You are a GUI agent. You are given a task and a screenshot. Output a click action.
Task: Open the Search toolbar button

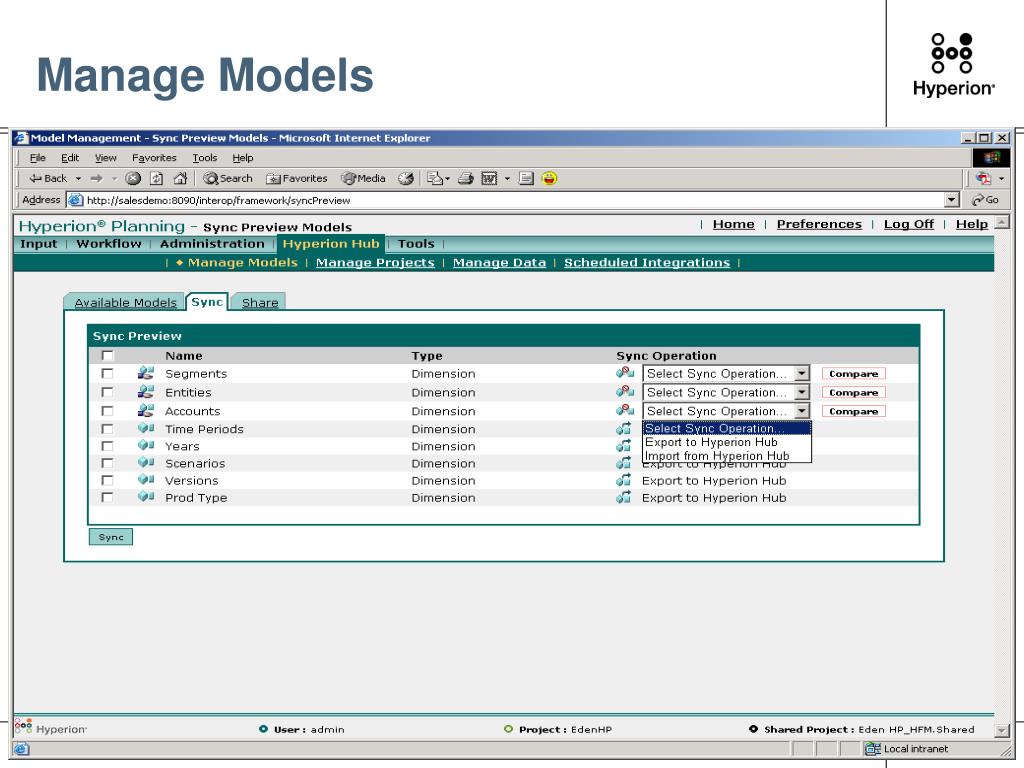point(227,178)
